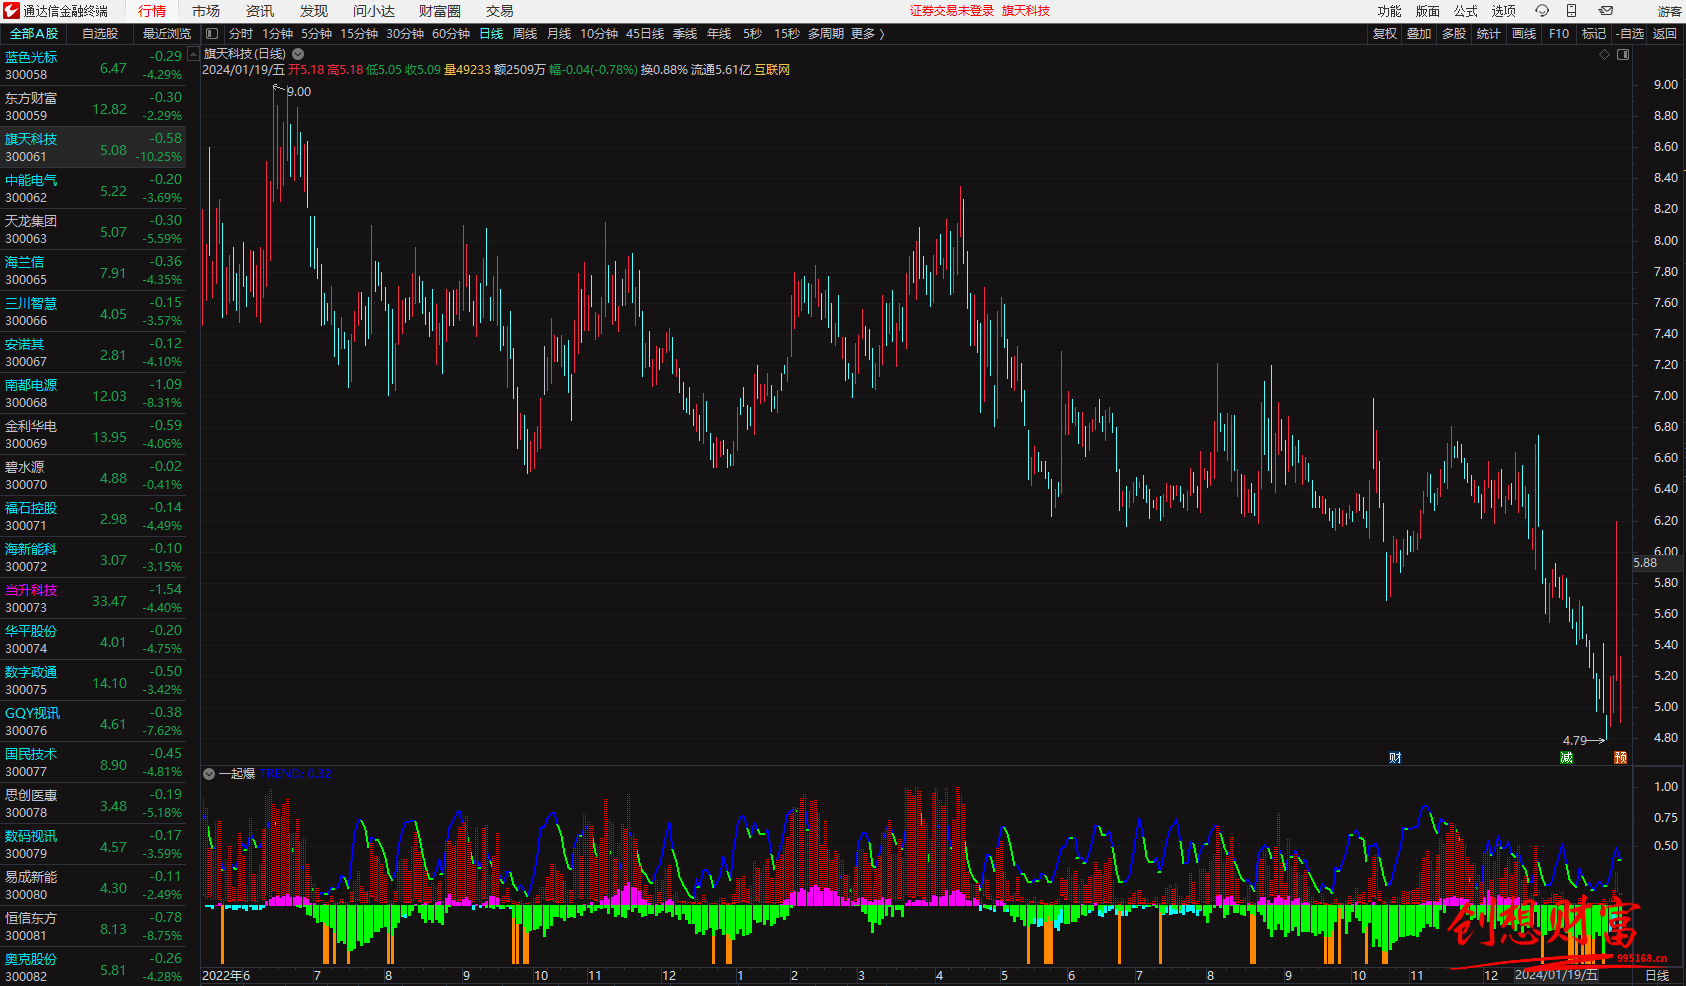Open the F10 company info button

click(1559, 34)
